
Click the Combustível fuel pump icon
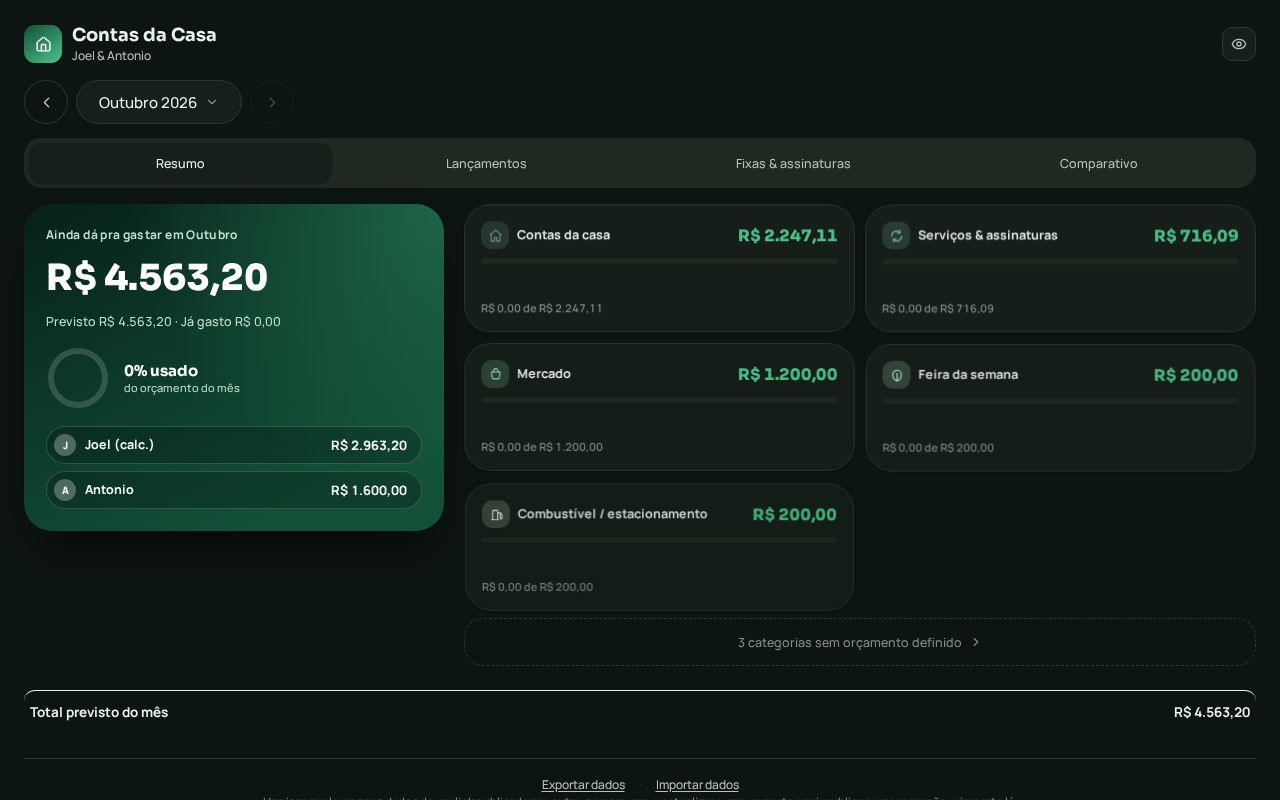coord(496,514)
